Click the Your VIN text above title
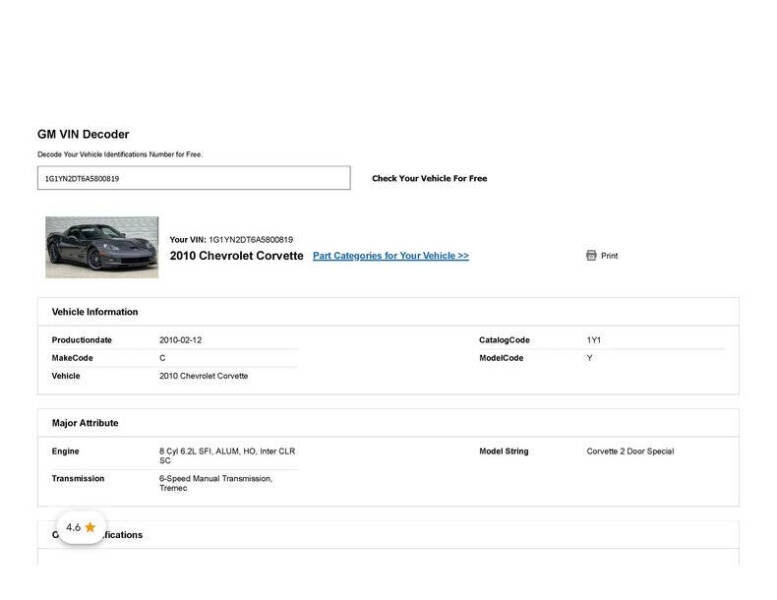Viewport: 777px width, 600px height. [231, 240]
